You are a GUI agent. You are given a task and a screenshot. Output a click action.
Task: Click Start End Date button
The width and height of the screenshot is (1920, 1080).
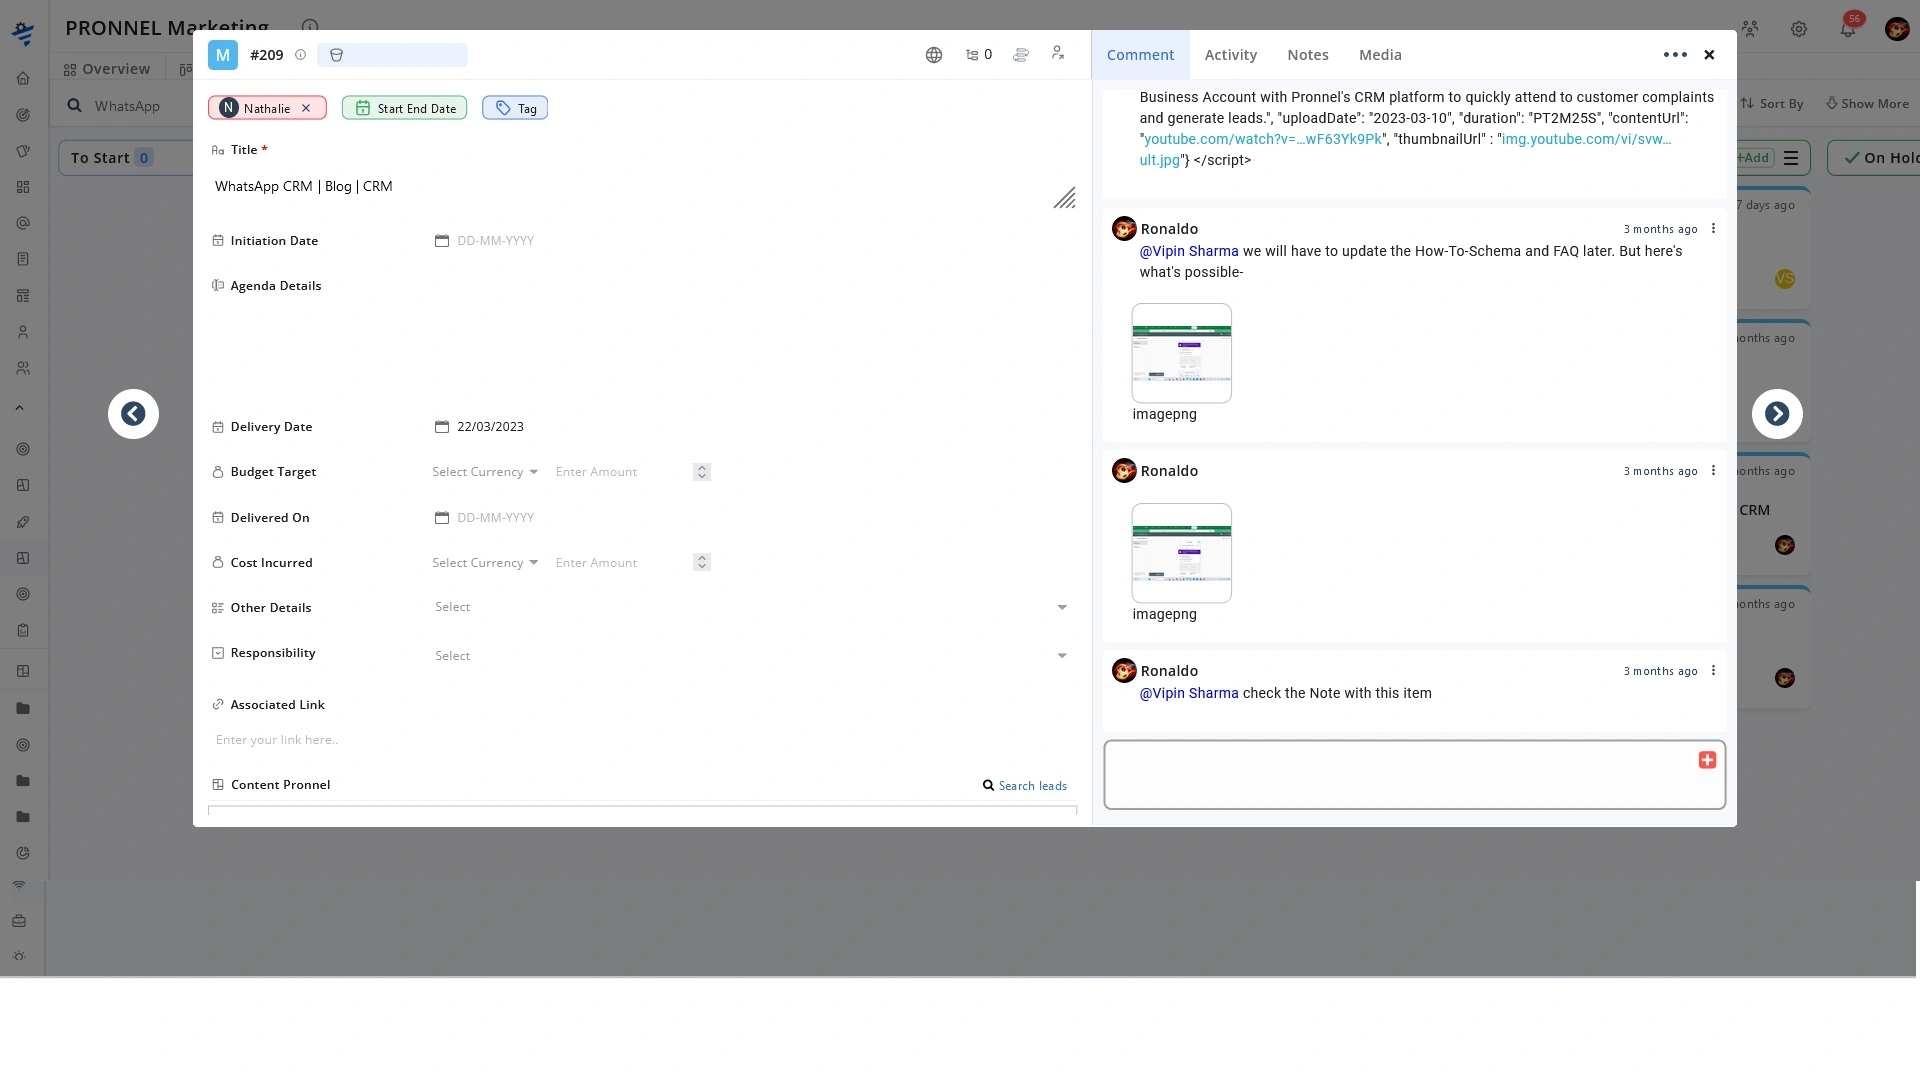[x=405, y=108]
